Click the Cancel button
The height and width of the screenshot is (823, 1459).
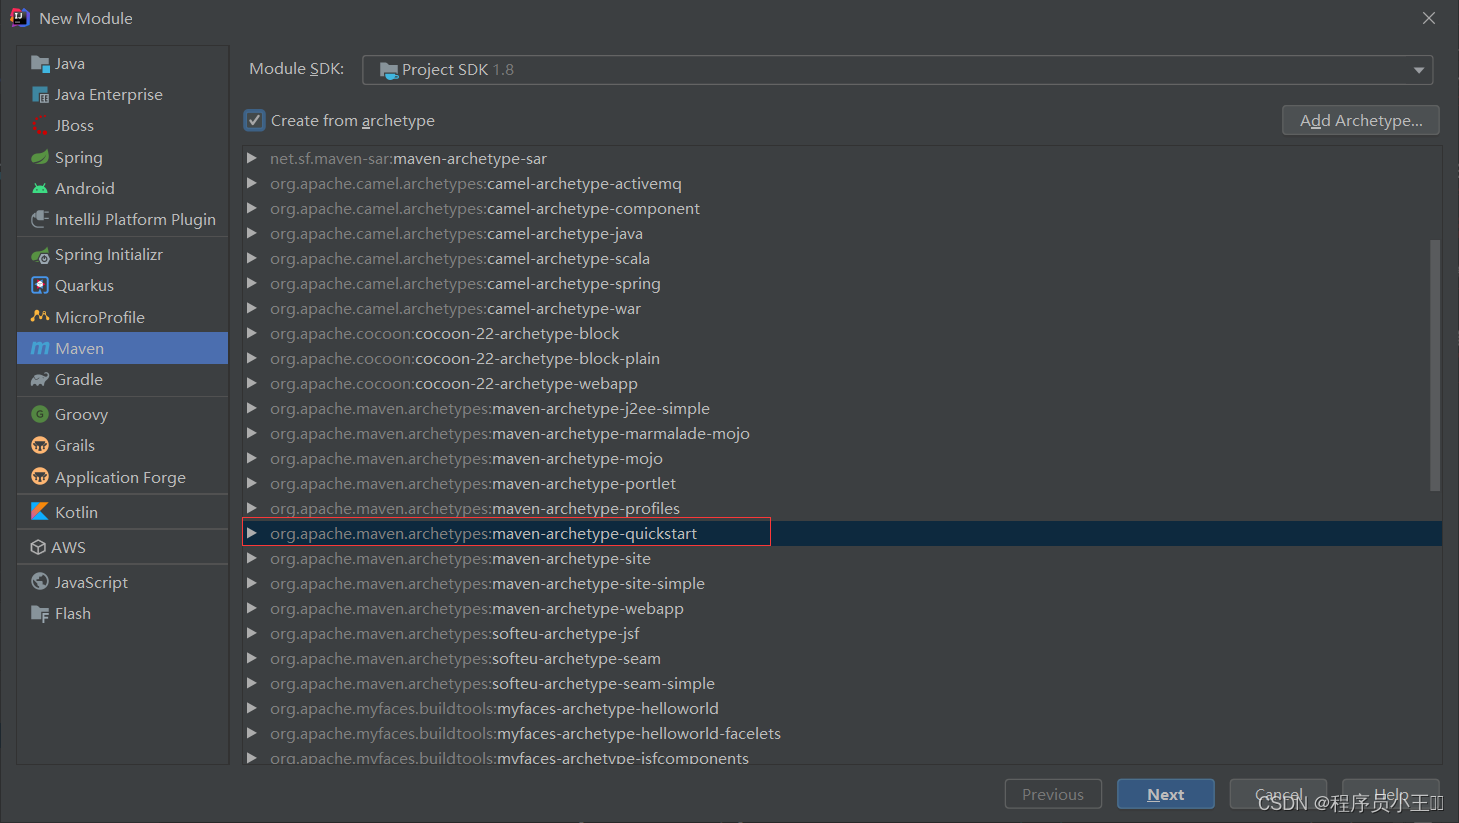1278,794
